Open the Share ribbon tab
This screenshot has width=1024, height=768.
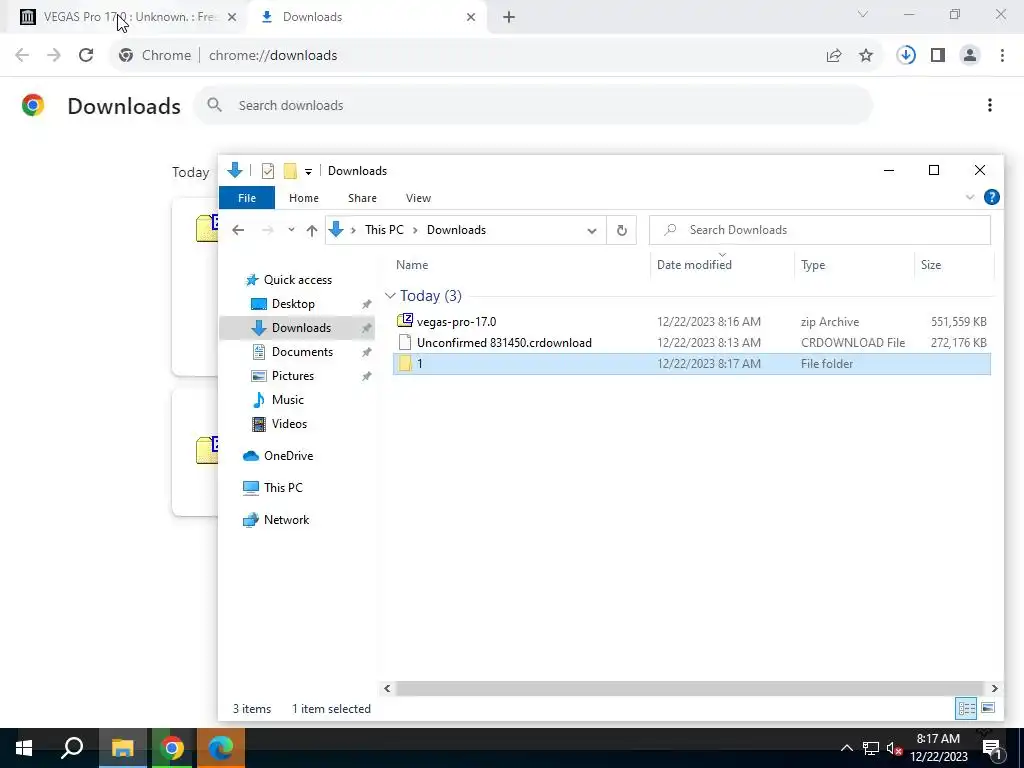(x=362, y=198)
